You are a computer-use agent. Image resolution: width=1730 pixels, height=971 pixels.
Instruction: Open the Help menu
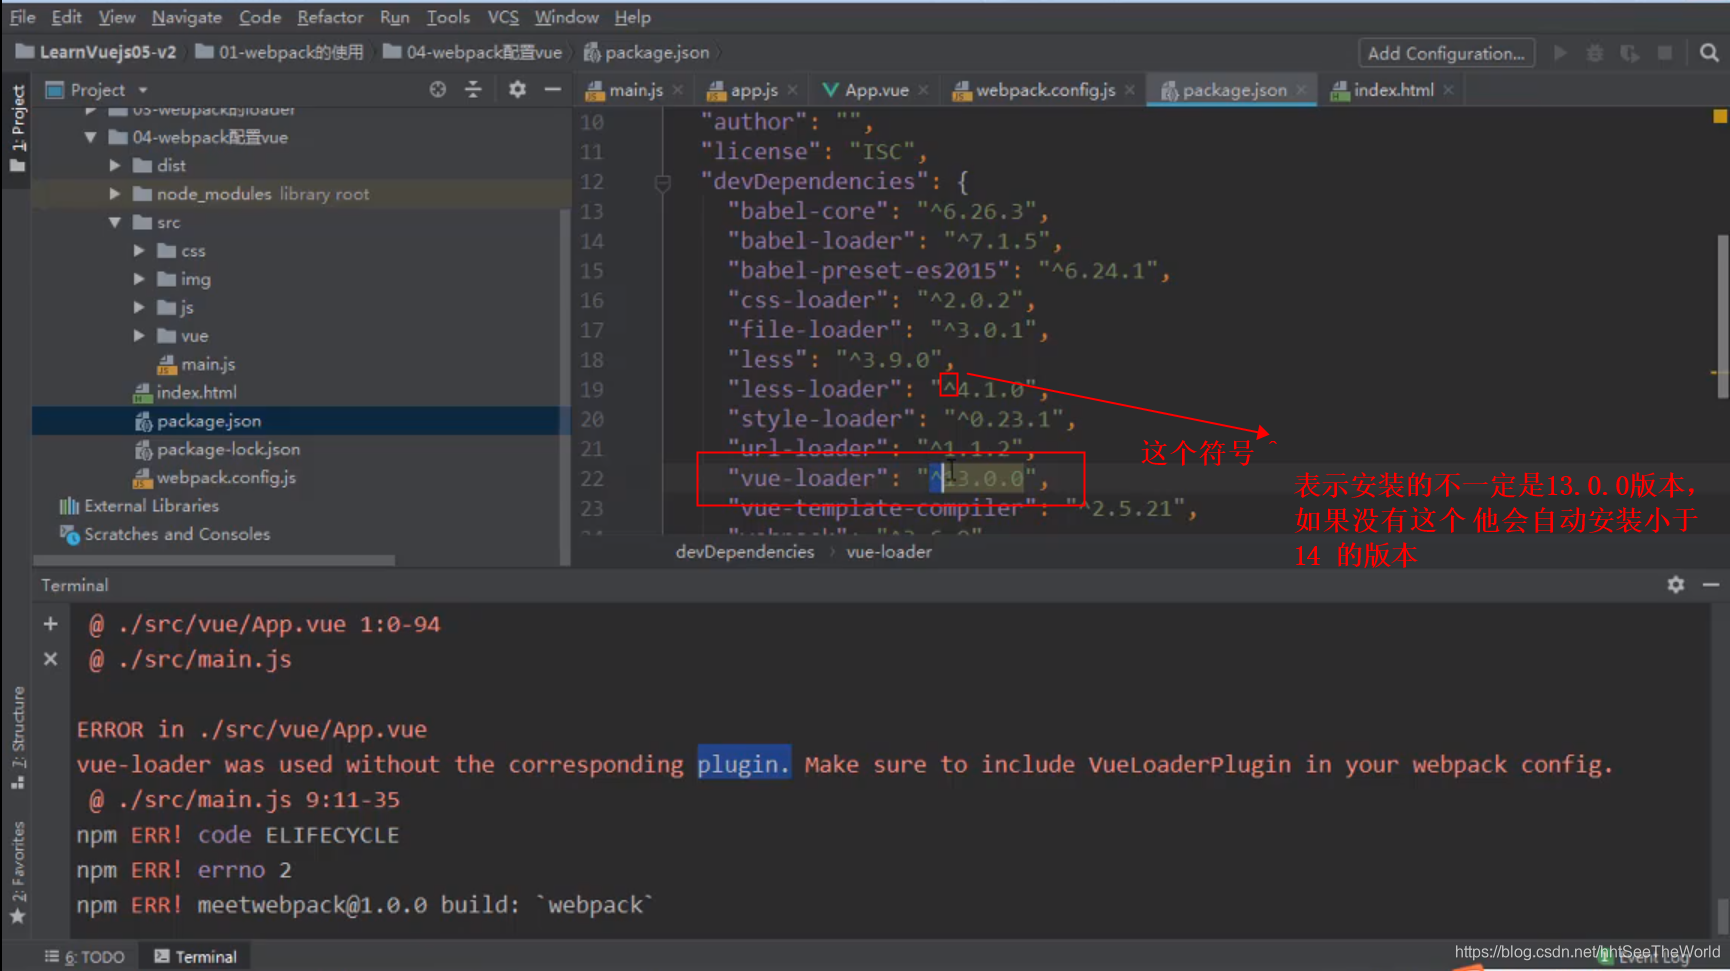click(632, 17)
